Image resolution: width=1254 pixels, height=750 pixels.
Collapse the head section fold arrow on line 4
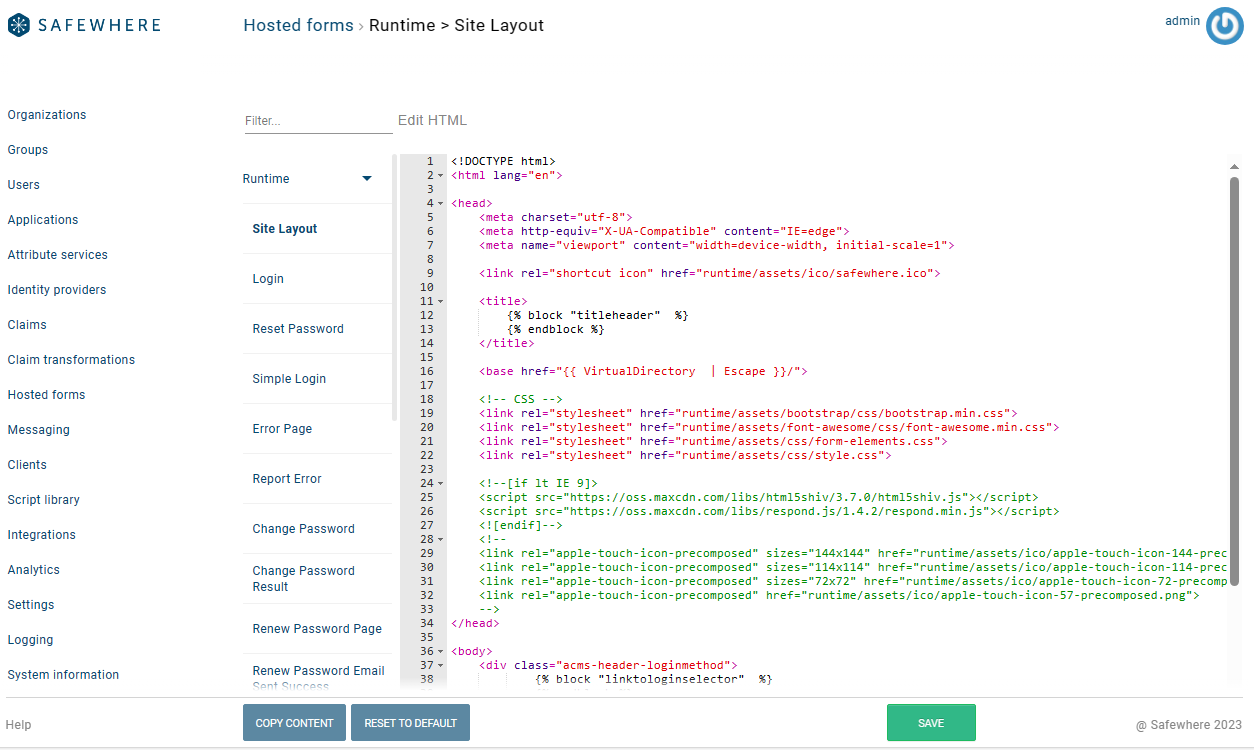pyautogui.click(x=441, y=203)
